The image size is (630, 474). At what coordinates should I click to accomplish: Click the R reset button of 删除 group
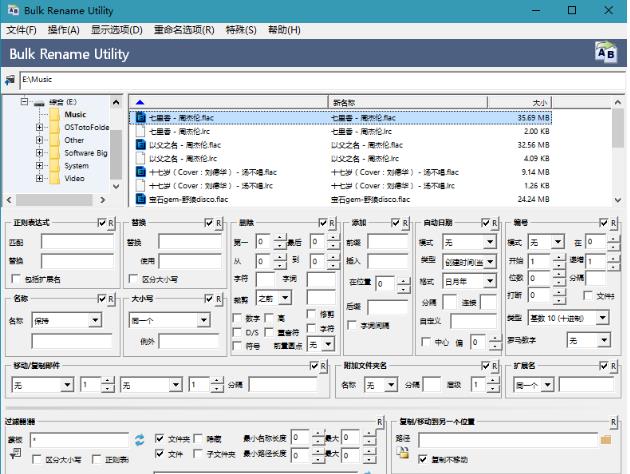pyautogui.click(x=332, y=223)
